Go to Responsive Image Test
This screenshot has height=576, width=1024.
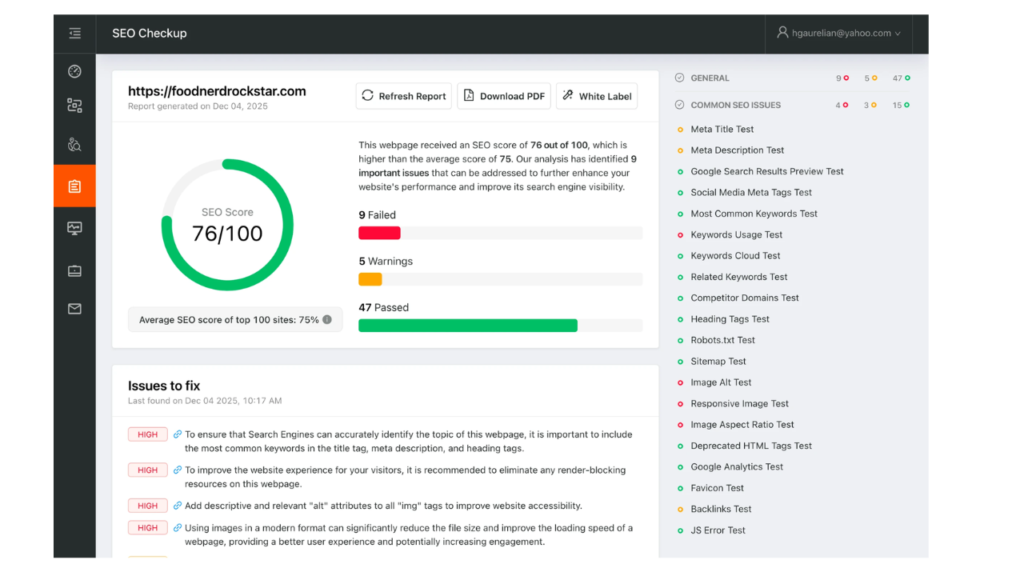click(739, 404)
